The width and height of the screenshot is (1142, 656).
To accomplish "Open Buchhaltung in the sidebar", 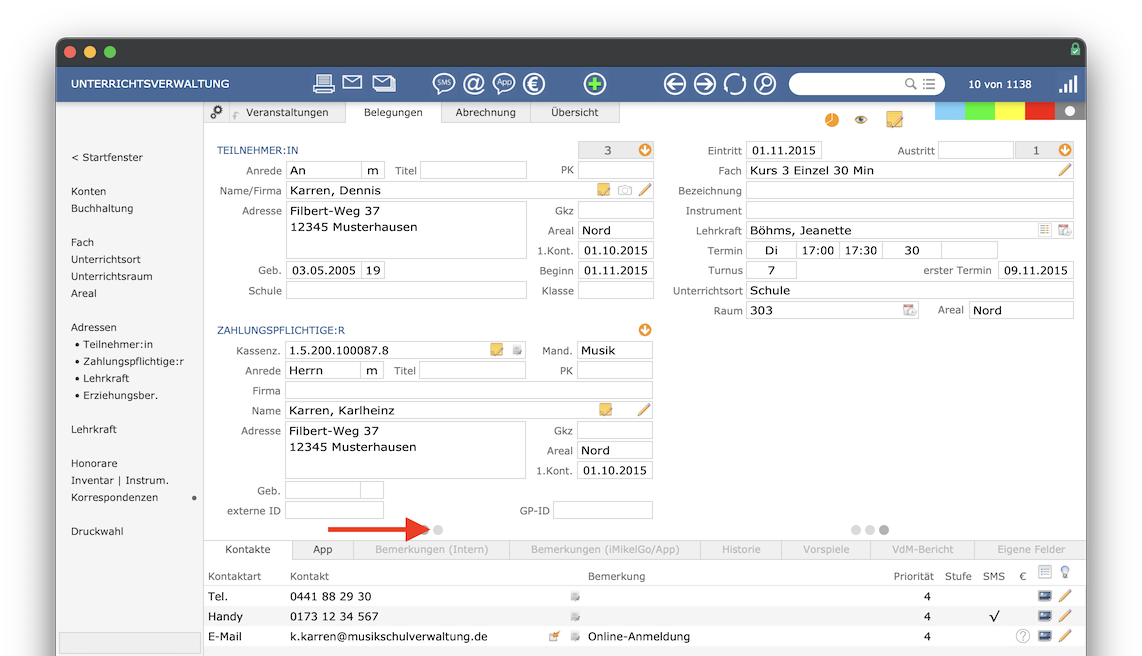I will [102, 208].
